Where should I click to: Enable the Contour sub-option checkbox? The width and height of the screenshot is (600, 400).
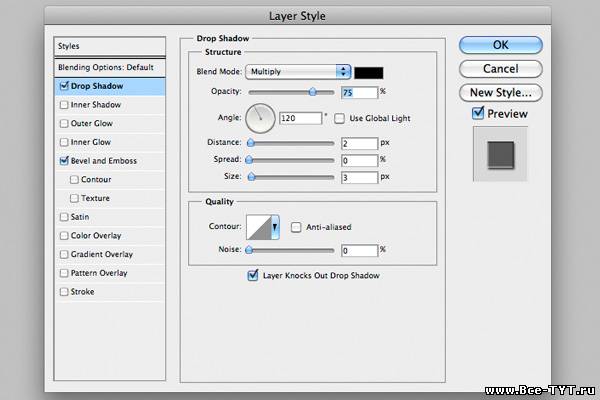click(74, 180)
